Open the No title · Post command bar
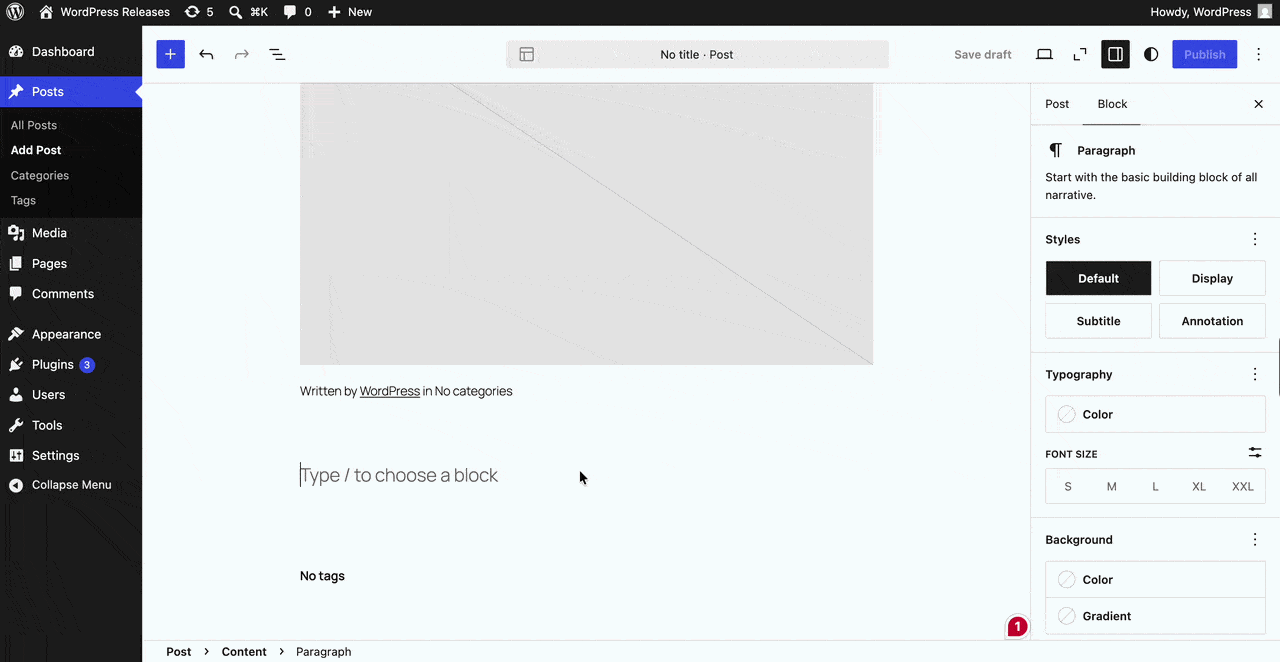Image resolution: width=1280 pixels, height=662 pixels. pyautogui.click(x=697, y=54)
